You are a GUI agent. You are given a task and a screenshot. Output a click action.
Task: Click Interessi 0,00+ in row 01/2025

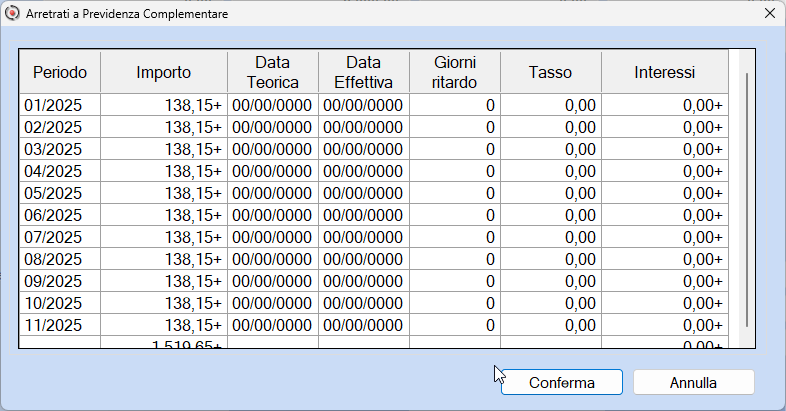pyautogui.click(x=665, y=105)
